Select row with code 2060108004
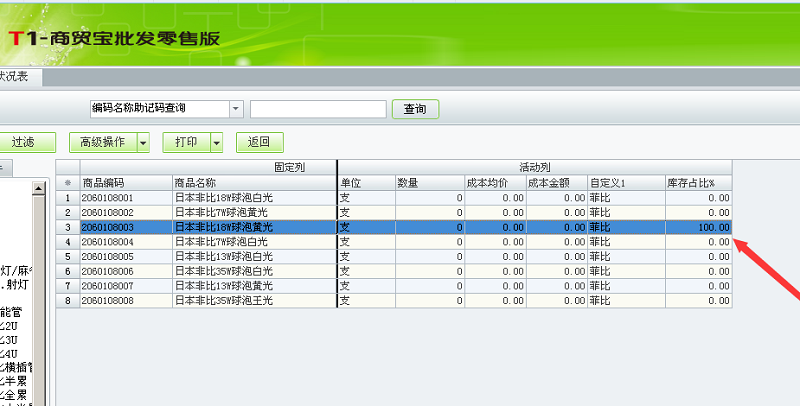 393,242
